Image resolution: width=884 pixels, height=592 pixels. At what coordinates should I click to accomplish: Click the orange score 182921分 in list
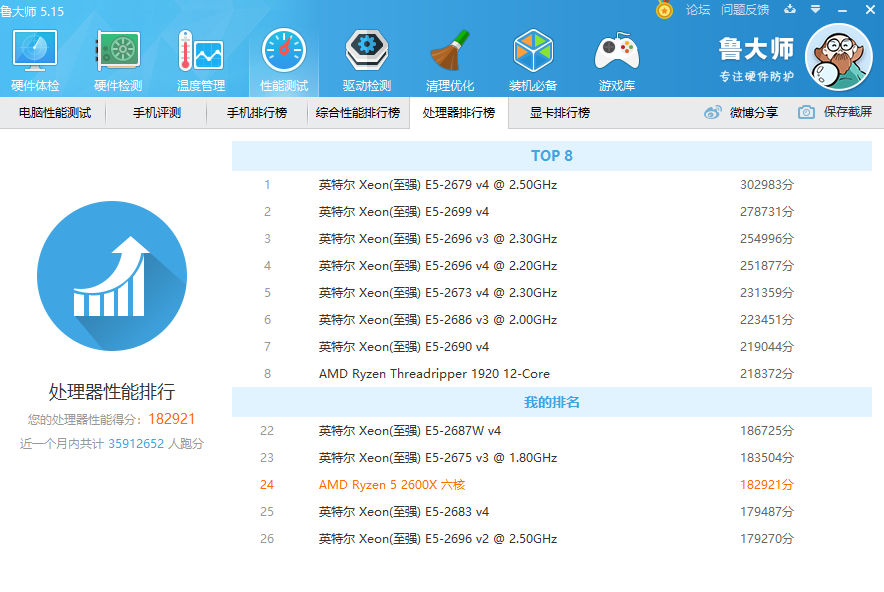tap(767, 485)
